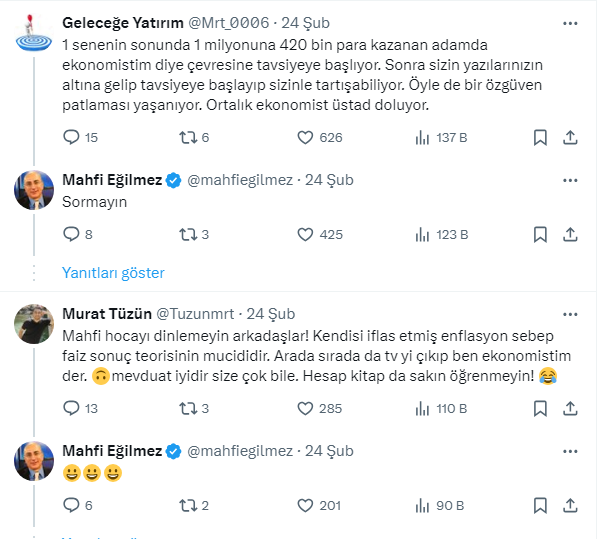
Task: Open Murat Tüzün's profile picture
Action: point(34,322)
